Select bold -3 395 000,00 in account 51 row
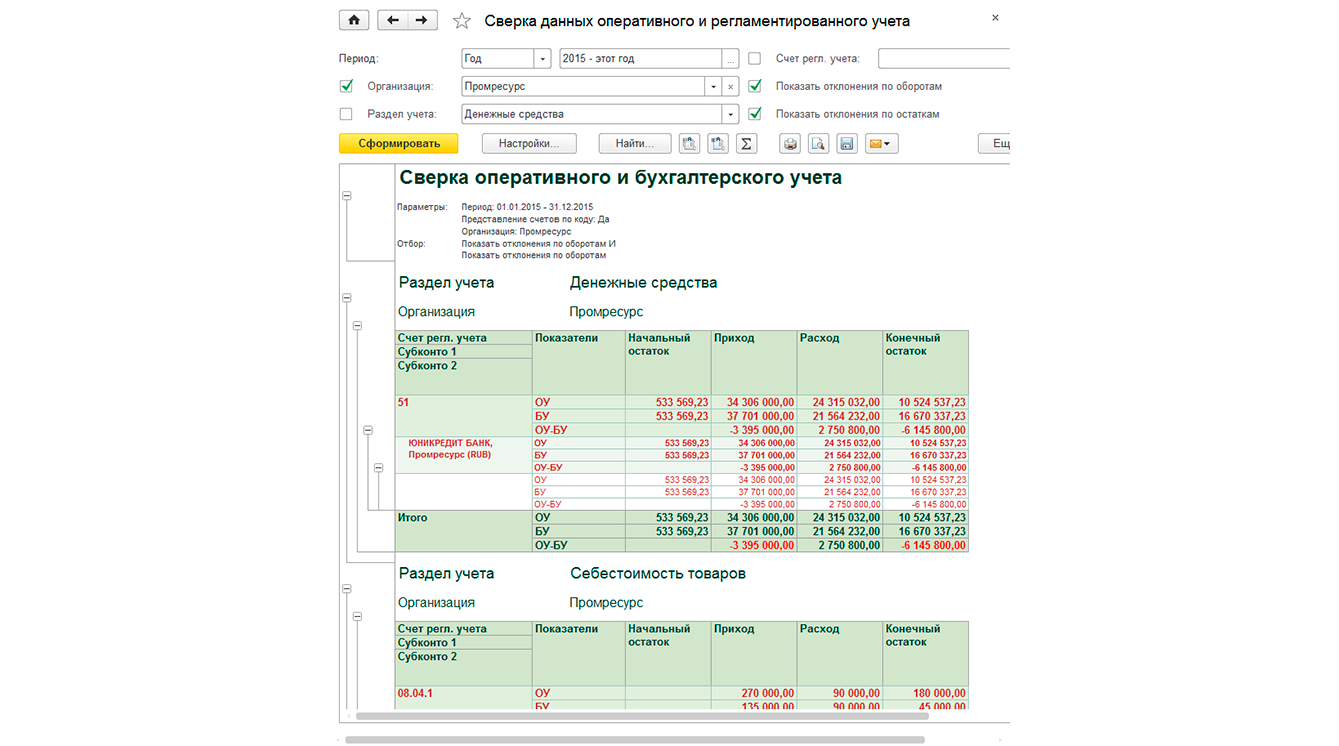 pos(754,430)
